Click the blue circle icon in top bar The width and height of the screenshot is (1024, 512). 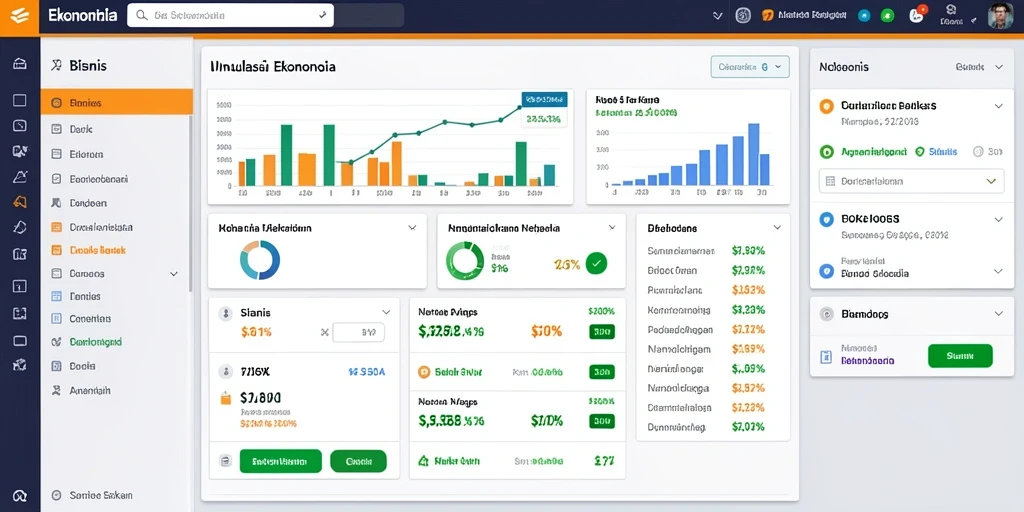point(864,16)
